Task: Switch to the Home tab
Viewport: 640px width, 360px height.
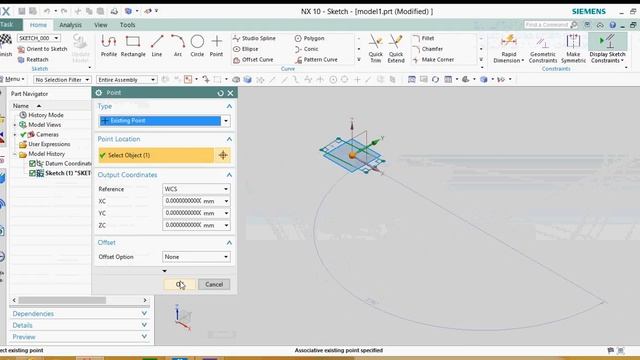Action: [x=38, y=25]
